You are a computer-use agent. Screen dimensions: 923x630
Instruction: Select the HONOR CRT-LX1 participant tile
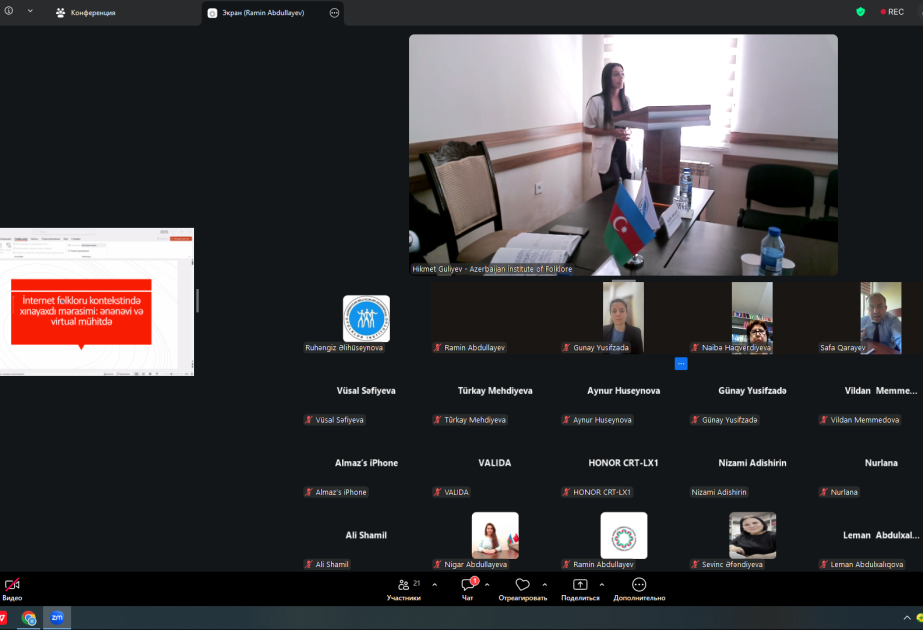point(623,463)
